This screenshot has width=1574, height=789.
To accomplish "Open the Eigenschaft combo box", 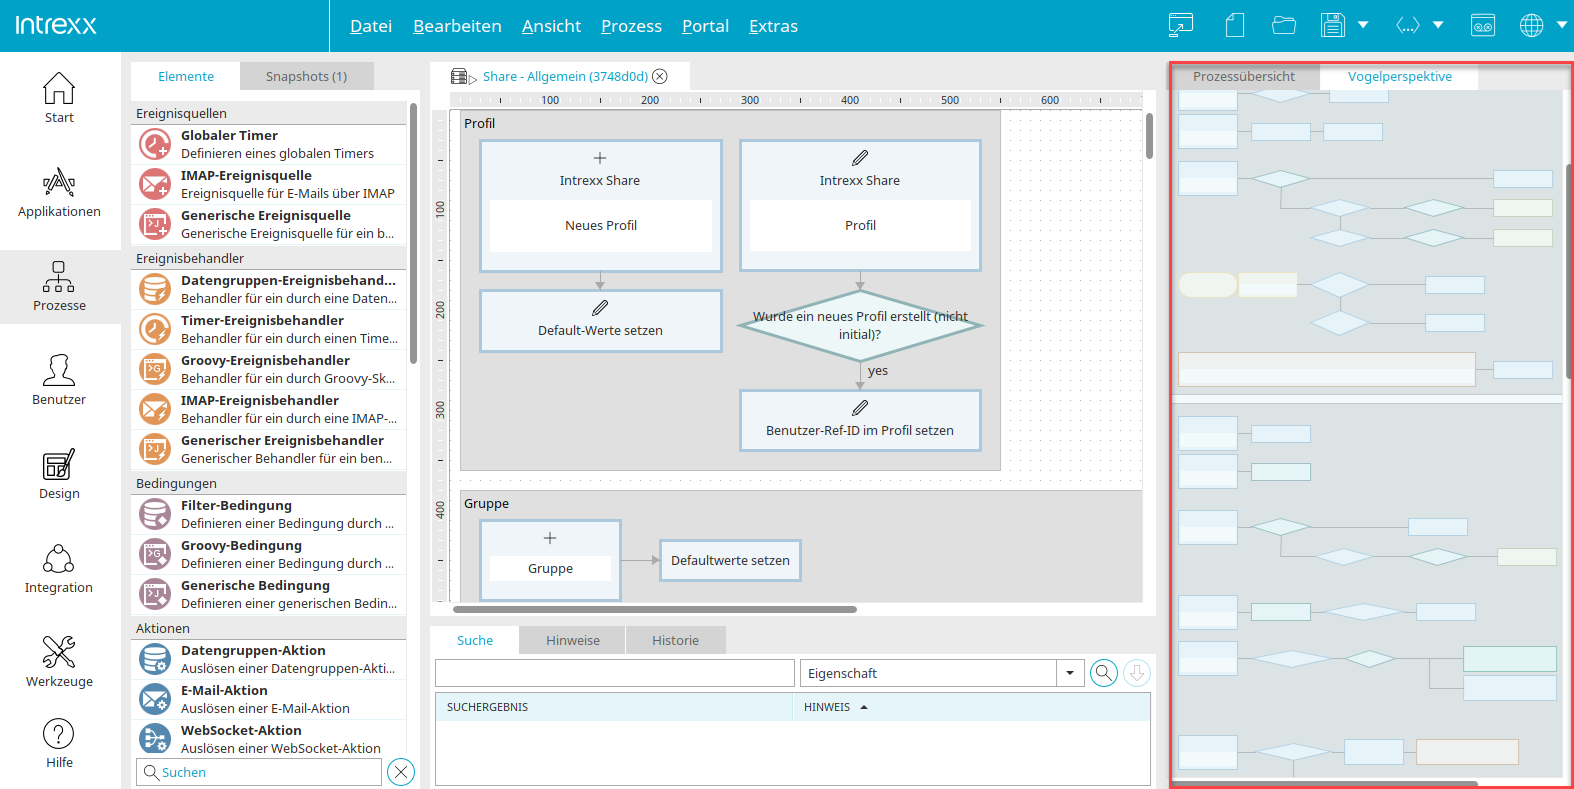I will [x=942, y=673].
